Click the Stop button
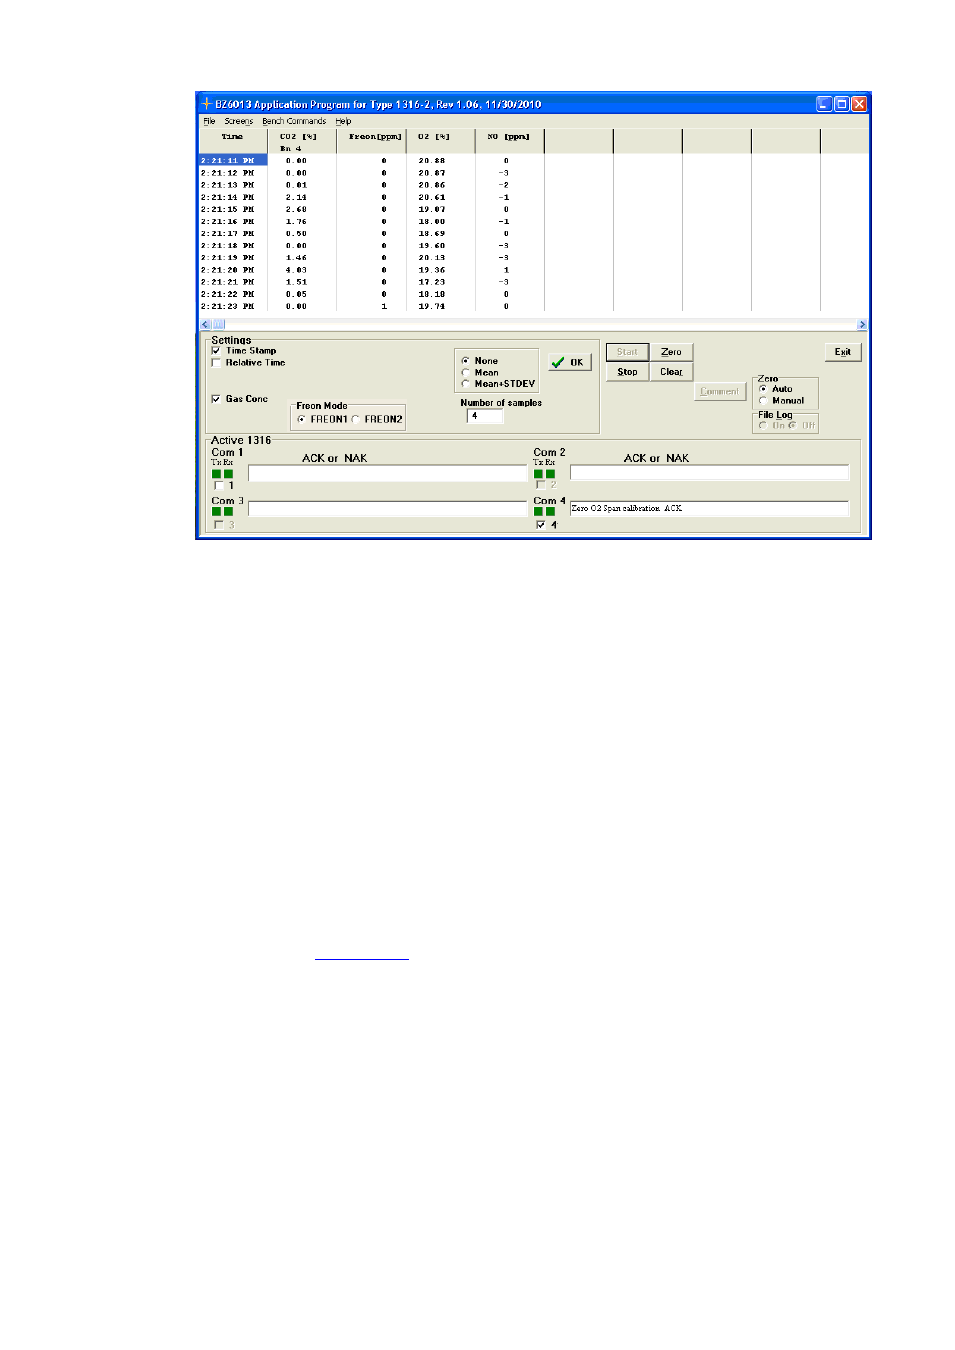Image resolution: width=955 pixels, height=1350 pixels. click(x=627, y=372)
